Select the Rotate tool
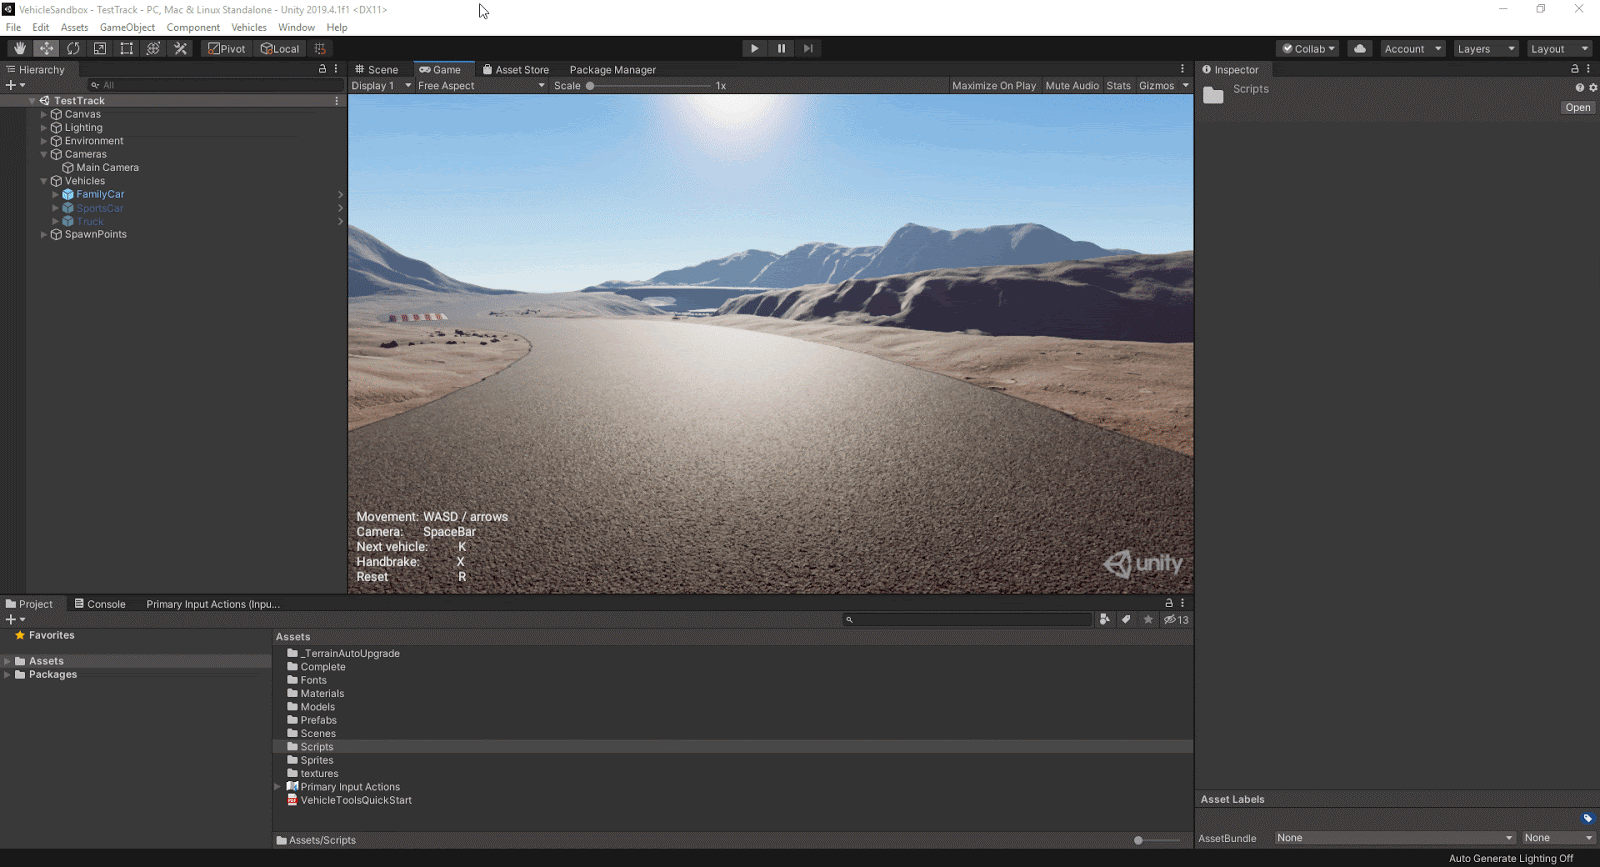This screenshot has height=867, width=1600. [73, 48]
